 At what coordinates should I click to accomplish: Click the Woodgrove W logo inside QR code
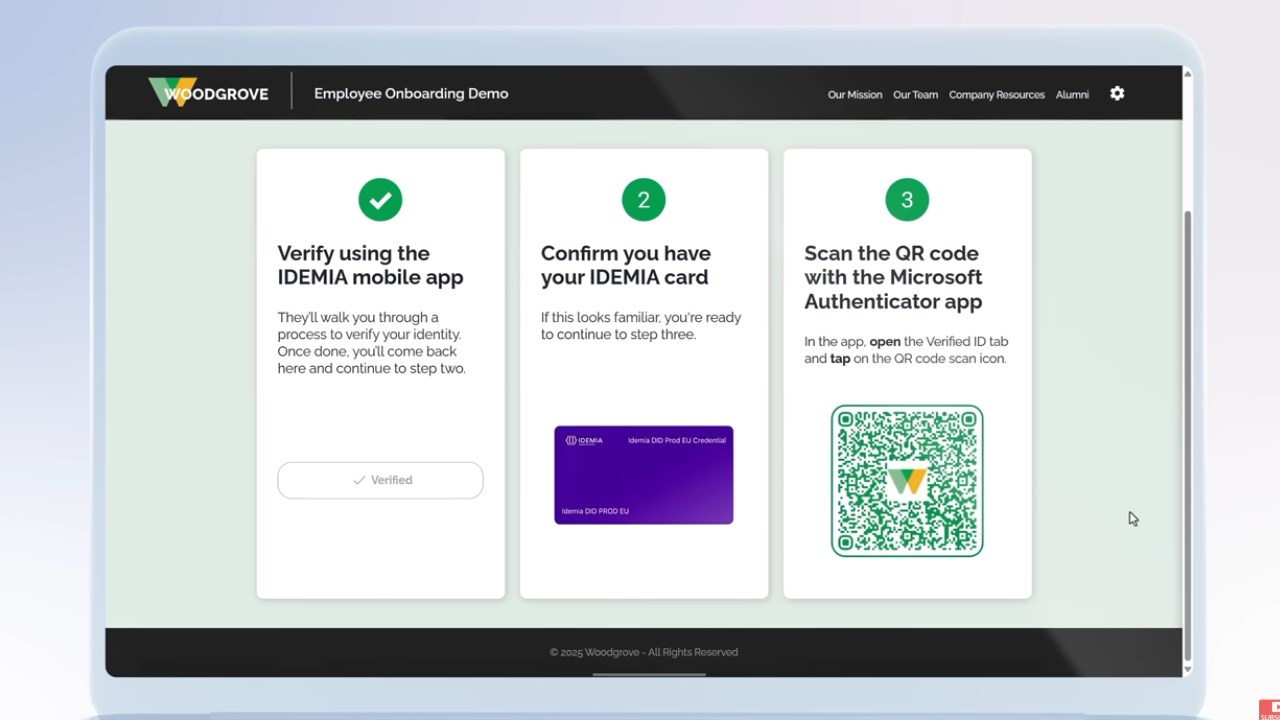tap(907, 481)
